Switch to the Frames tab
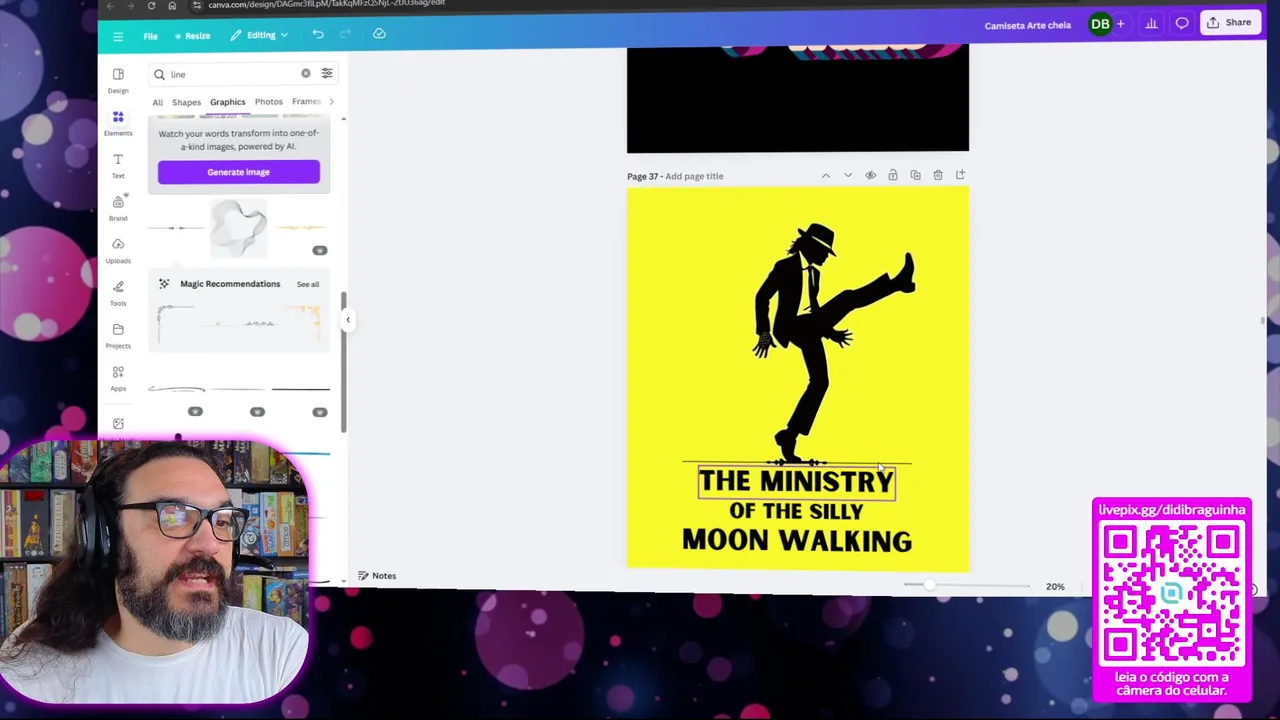The height and width of the screenshot is (720, 1280). (x=306, y=102)
